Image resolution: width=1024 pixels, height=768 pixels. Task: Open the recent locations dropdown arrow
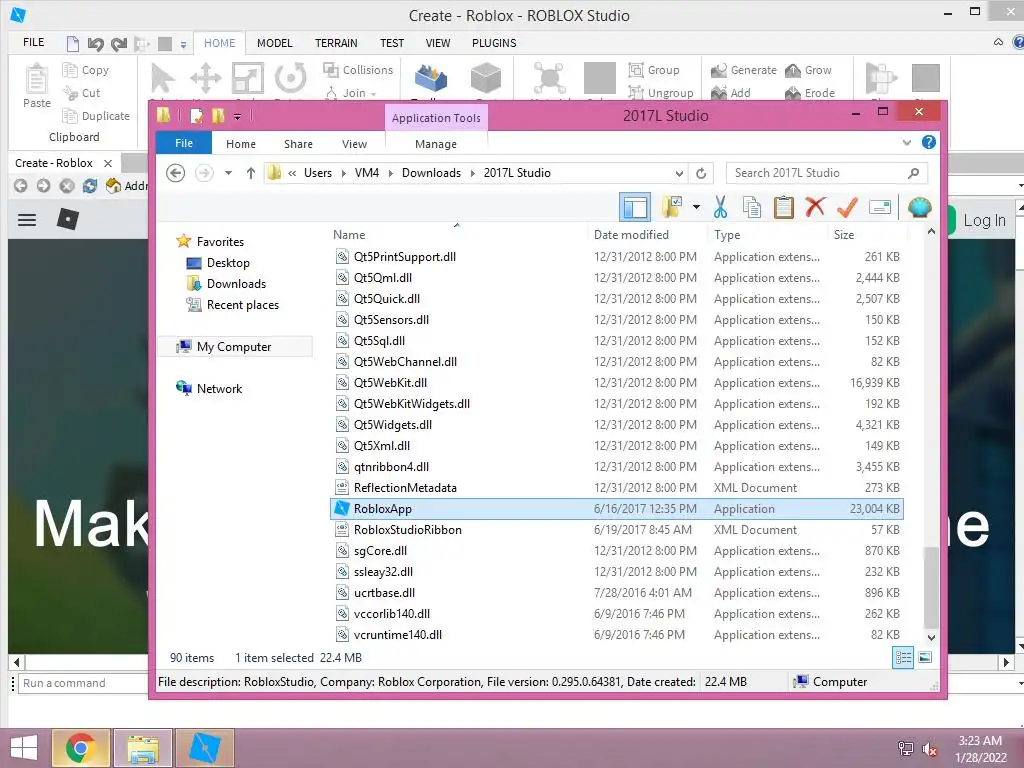click(x=228, y=173)
